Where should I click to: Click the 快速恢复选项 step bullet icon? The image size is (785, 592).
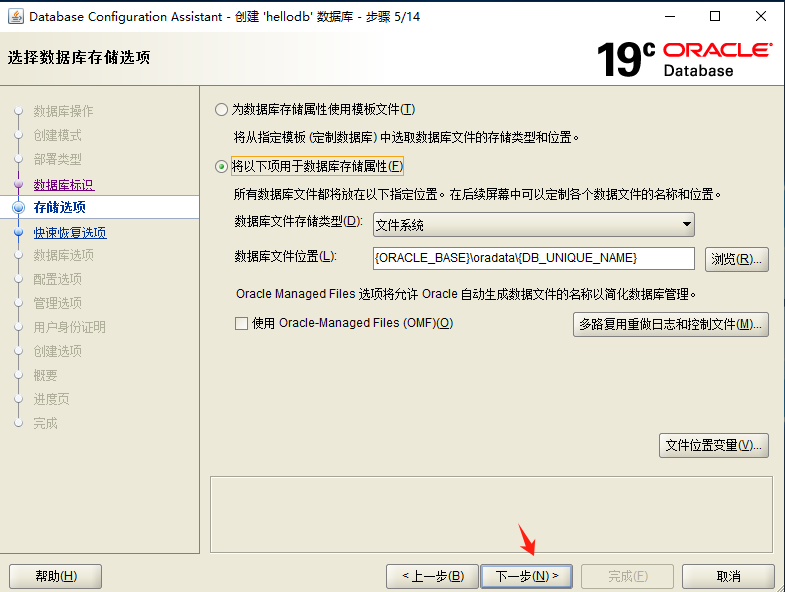coord(19,232)
